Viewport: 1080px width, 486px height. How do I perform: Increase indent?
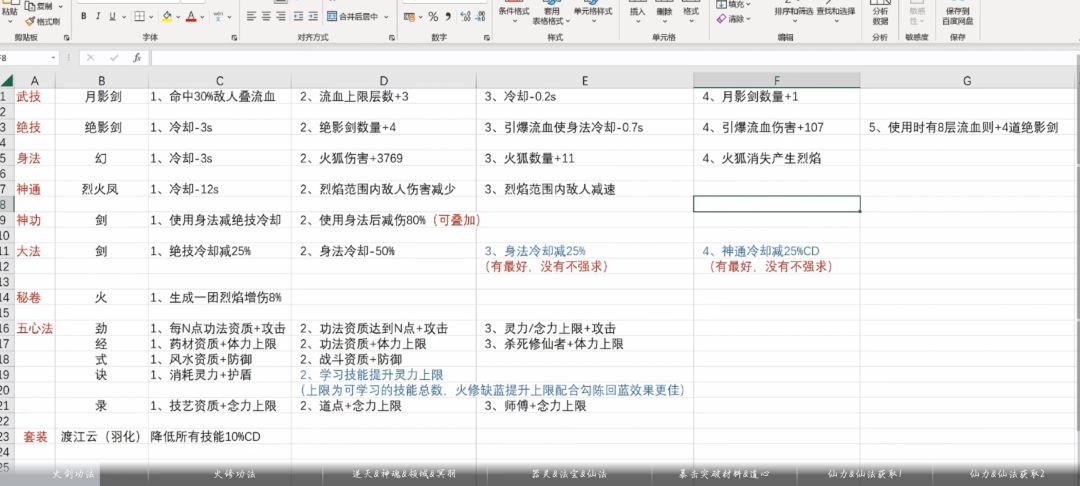313,17
